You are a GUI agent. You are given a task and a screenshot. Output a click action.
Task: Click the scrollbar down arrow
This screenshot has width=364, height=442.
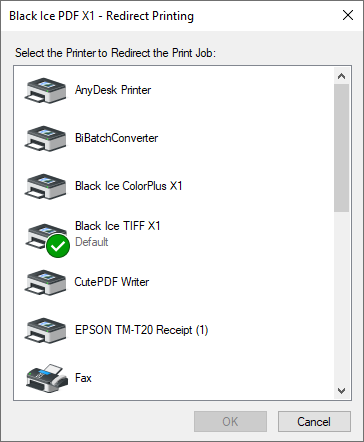(x=341, y=391)
